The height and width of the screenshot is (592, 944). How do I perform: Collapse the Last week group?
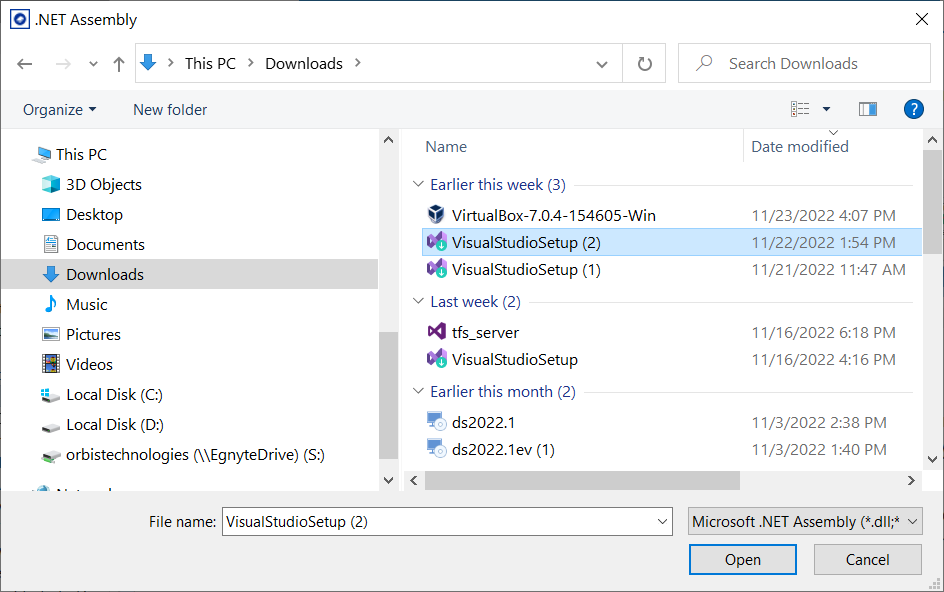pyautogui.click(x=418, y=301)
